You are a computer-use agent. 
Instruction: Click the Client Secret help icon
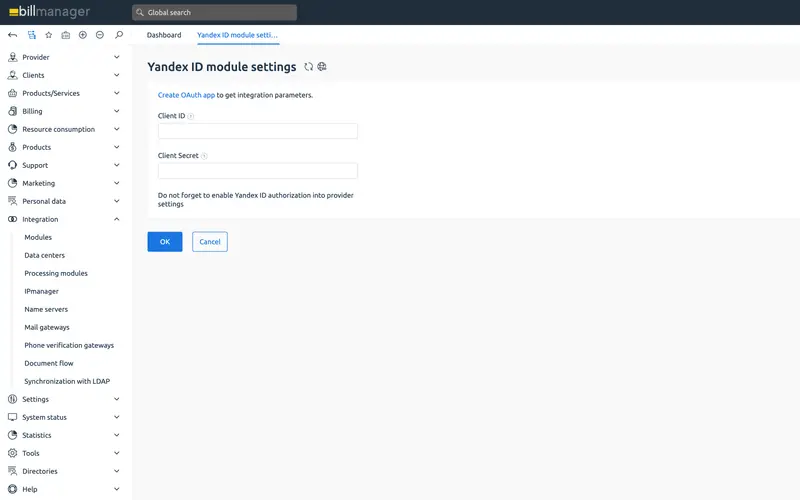204,156
